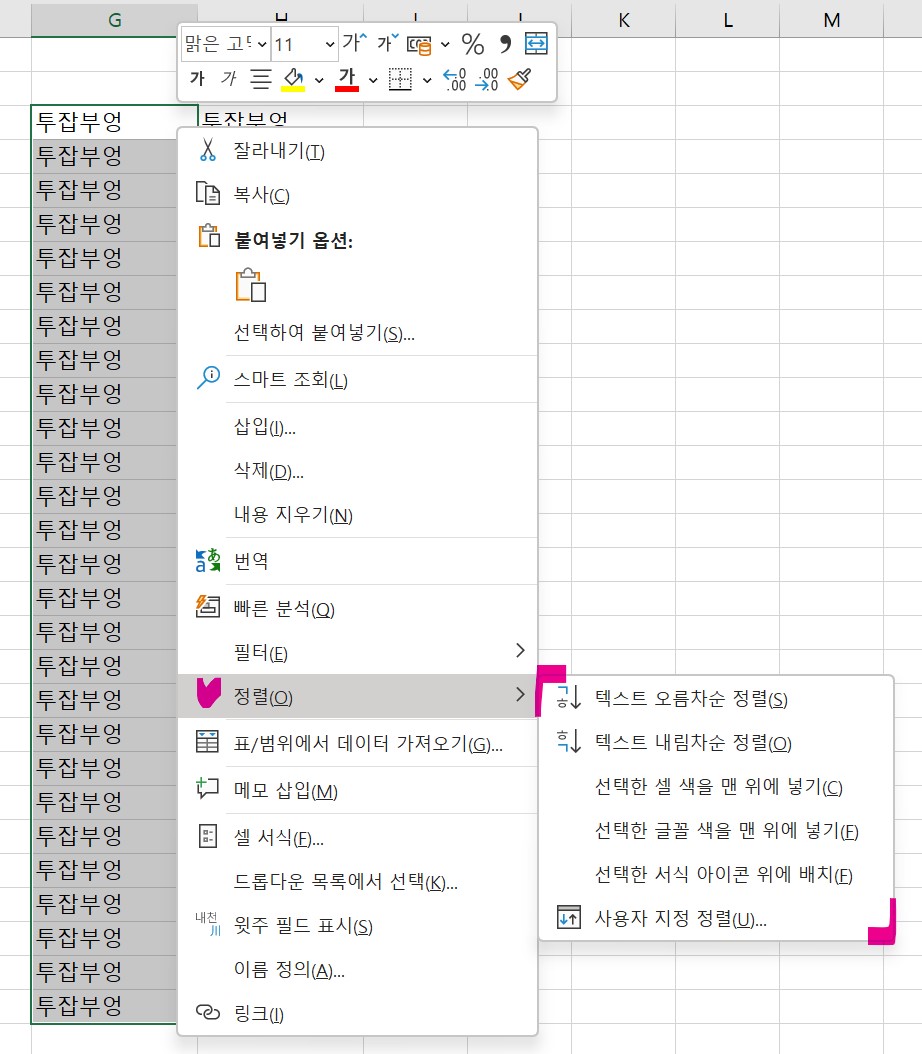Select 이름 정의(A)...
Screen dimensions: 922x1054
pos(358,969)
